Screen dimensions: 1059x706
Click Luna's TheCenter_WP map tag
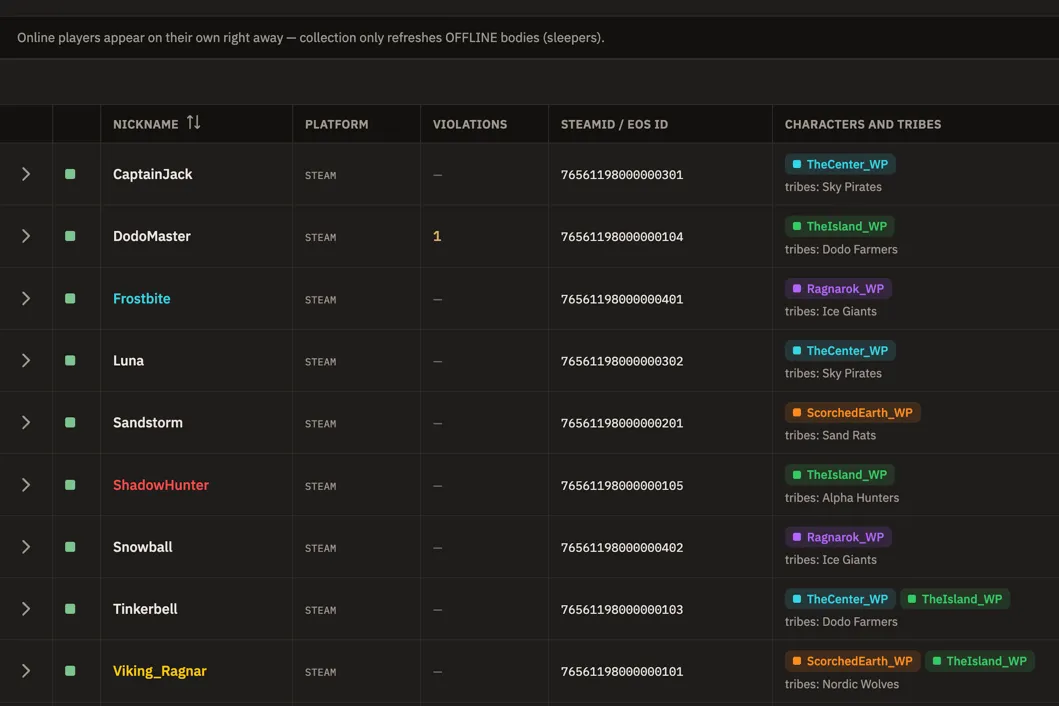coord(840,351)
